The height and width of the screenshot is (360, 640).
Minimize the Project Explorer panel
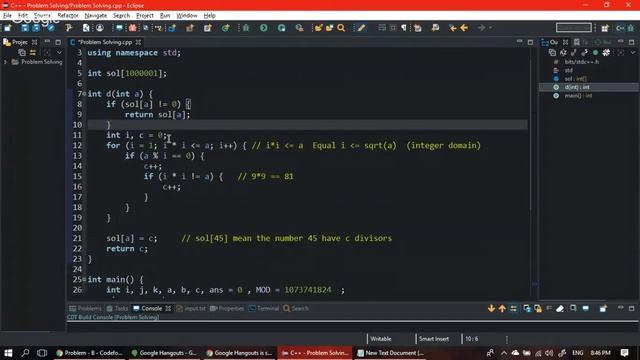pyautogui.click(x=47, y=42)
